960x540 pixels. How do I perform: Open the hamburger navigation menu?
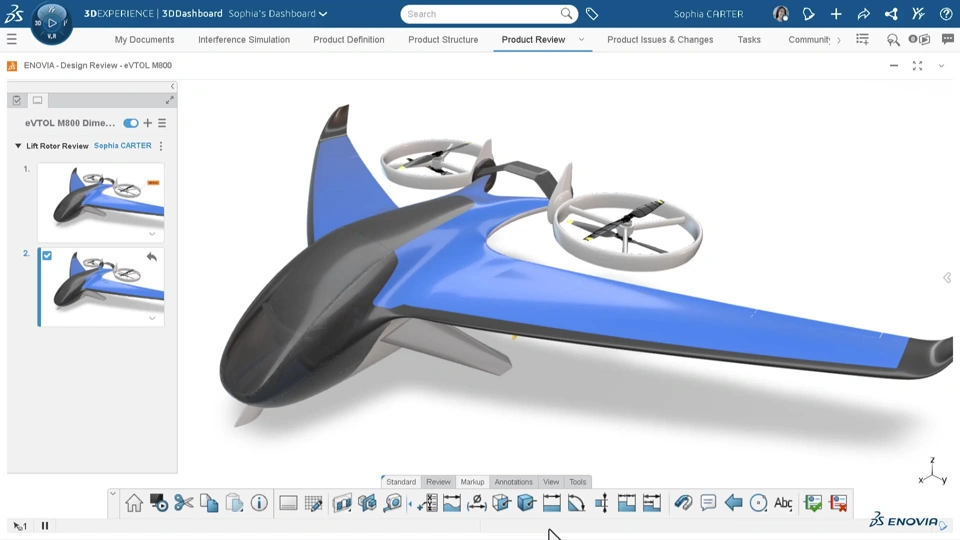12,40
